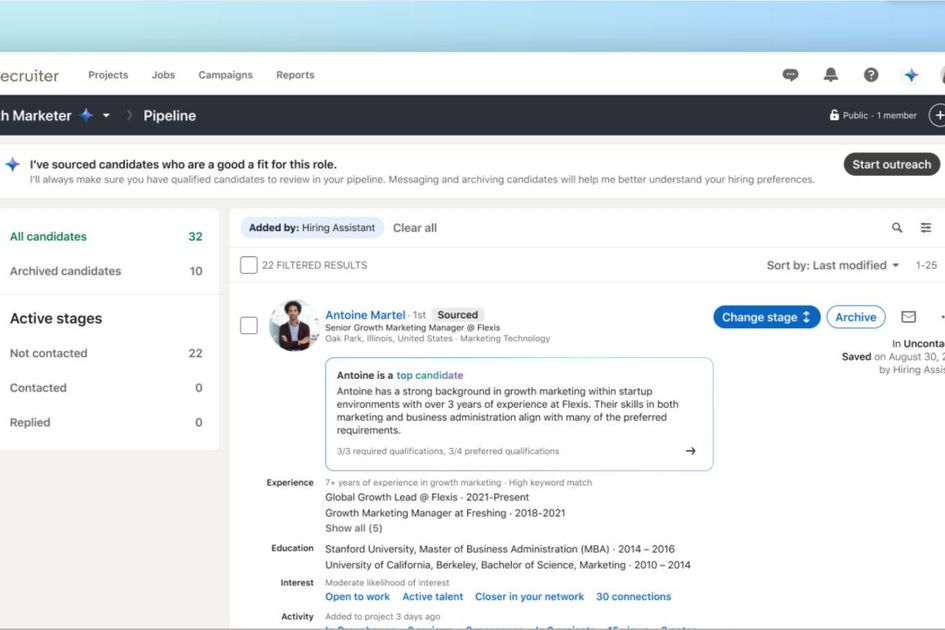The image size is (945, 630).
Task: Filter by Not contacted stage
Action: click(106, 353)
